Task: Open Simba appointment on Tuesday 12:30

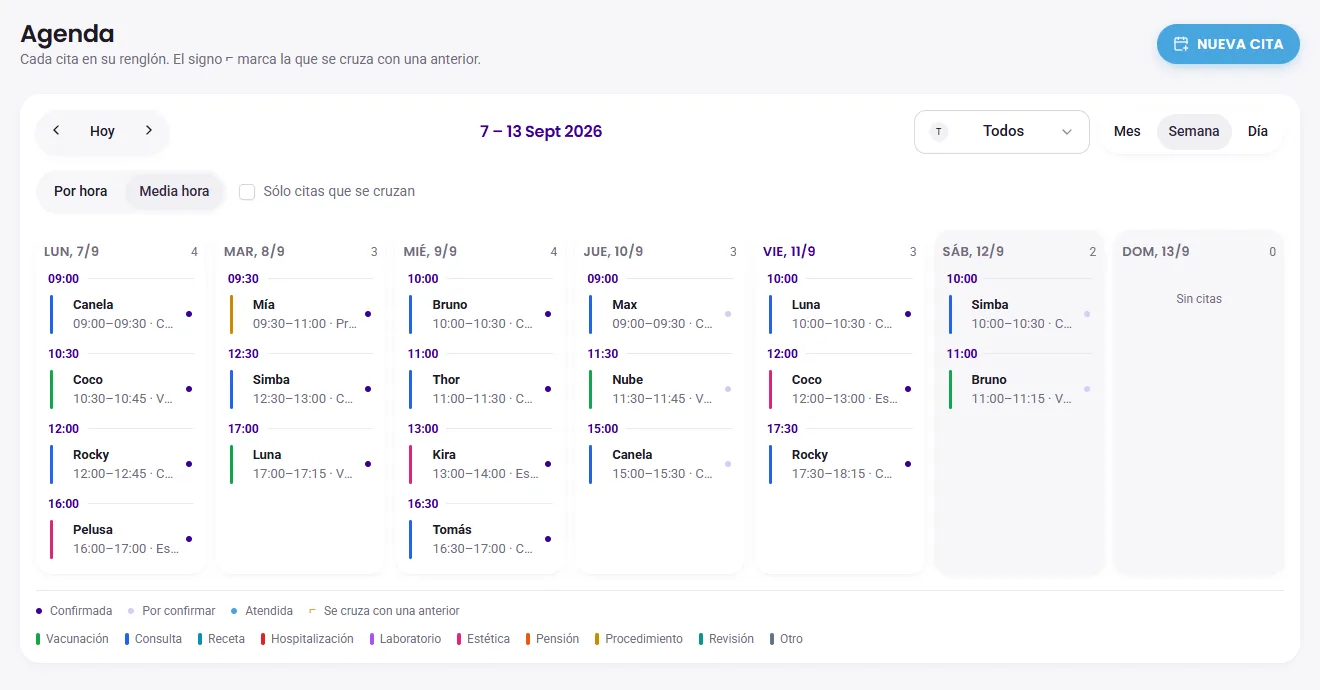Action: [301, 389]
